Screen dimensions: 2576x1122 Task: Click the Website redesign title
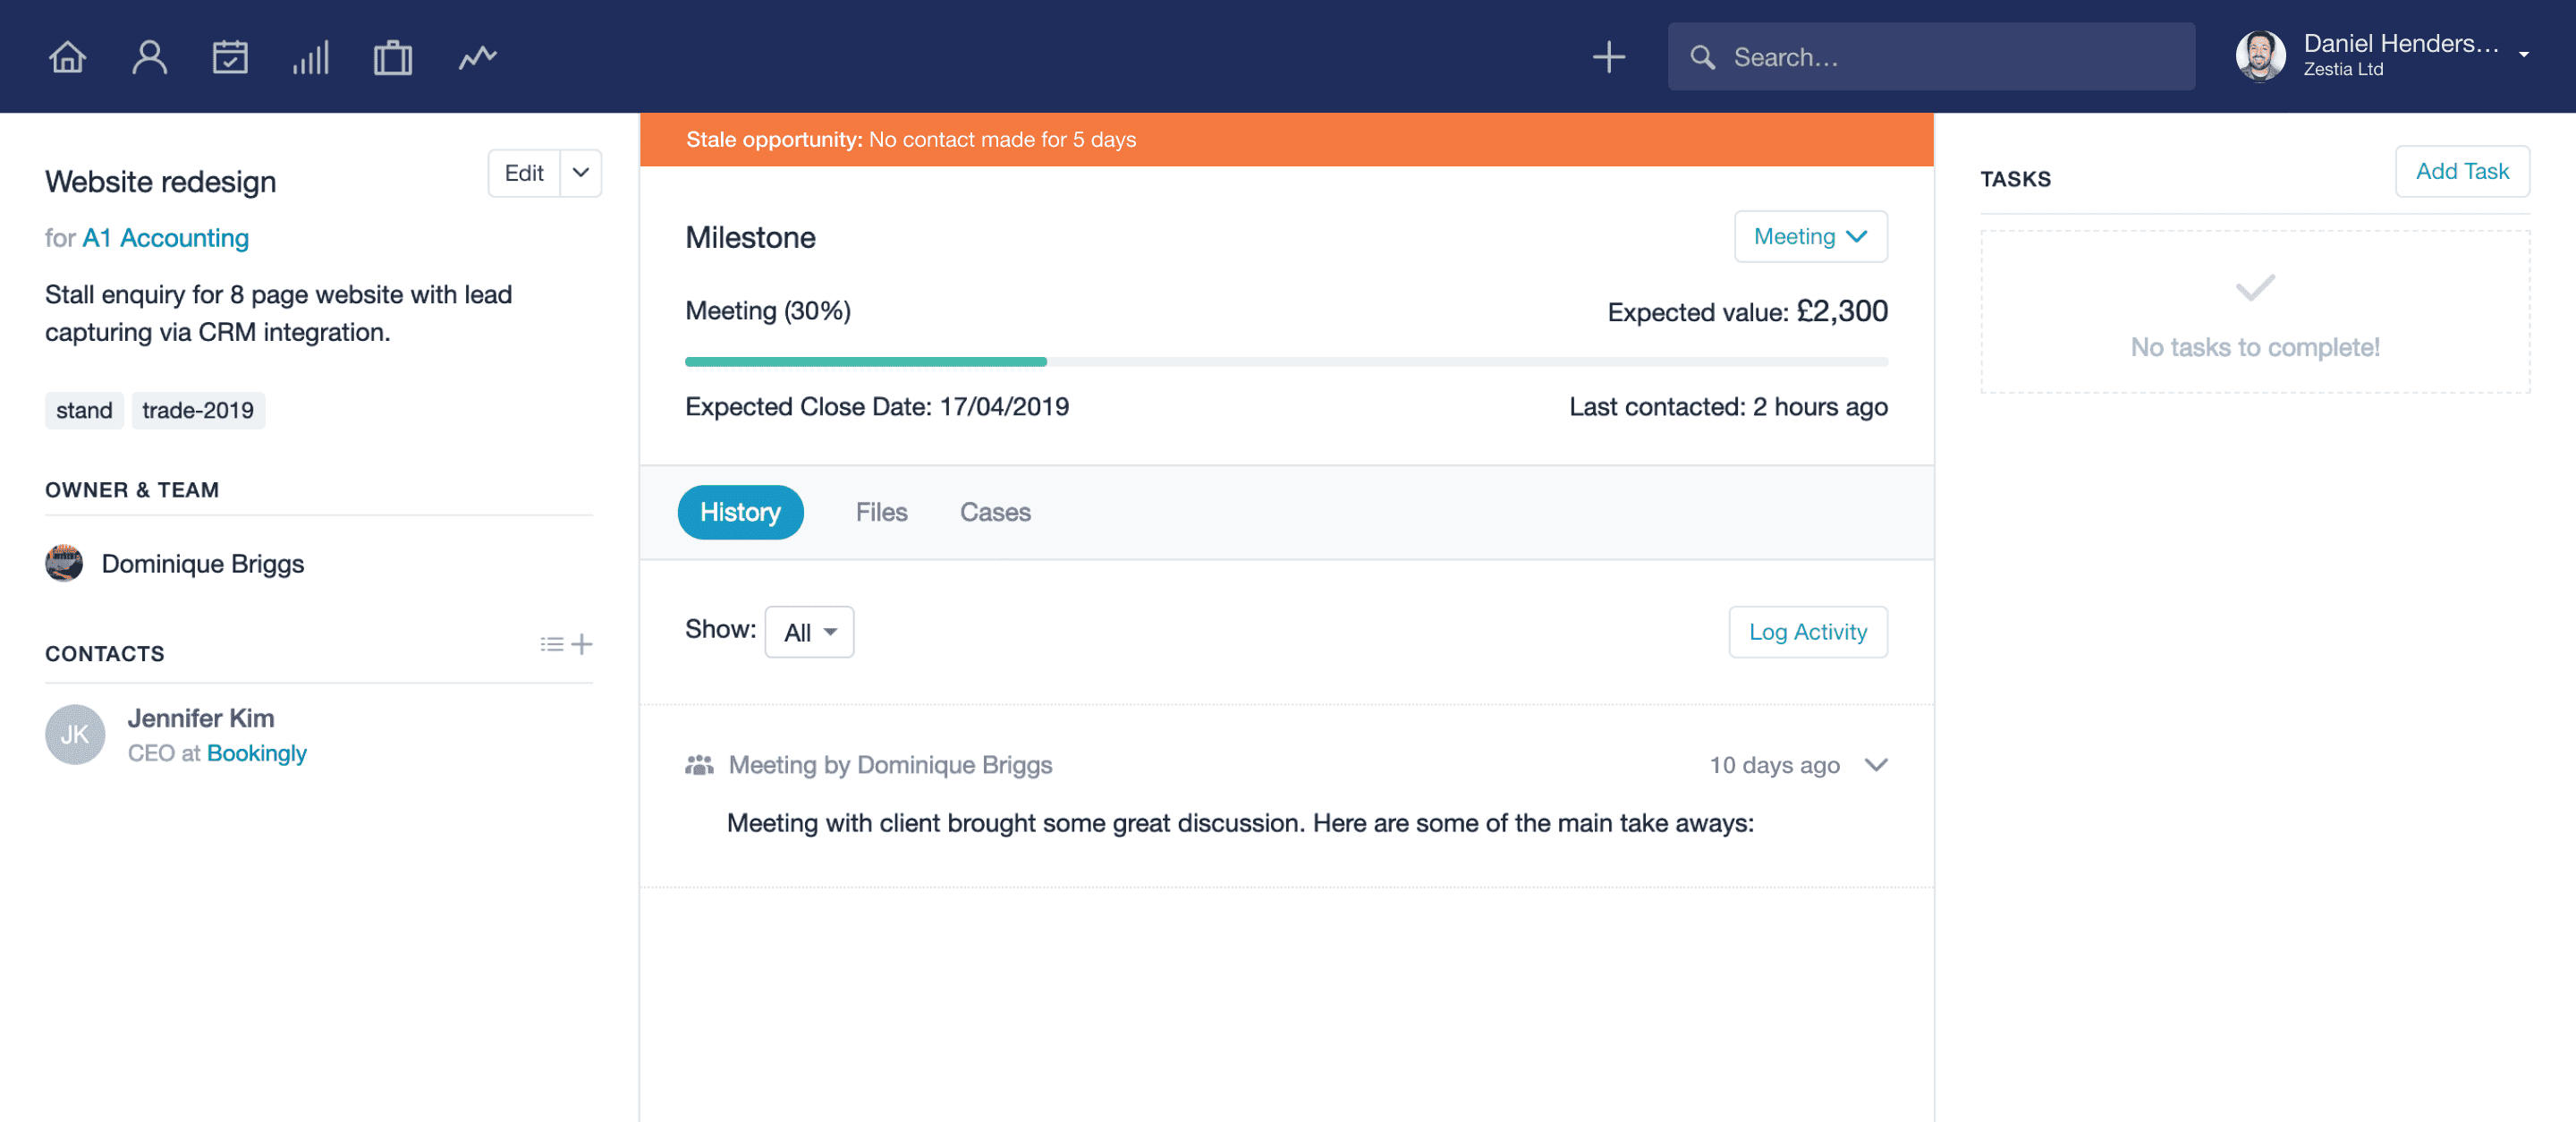click(160, 182)
